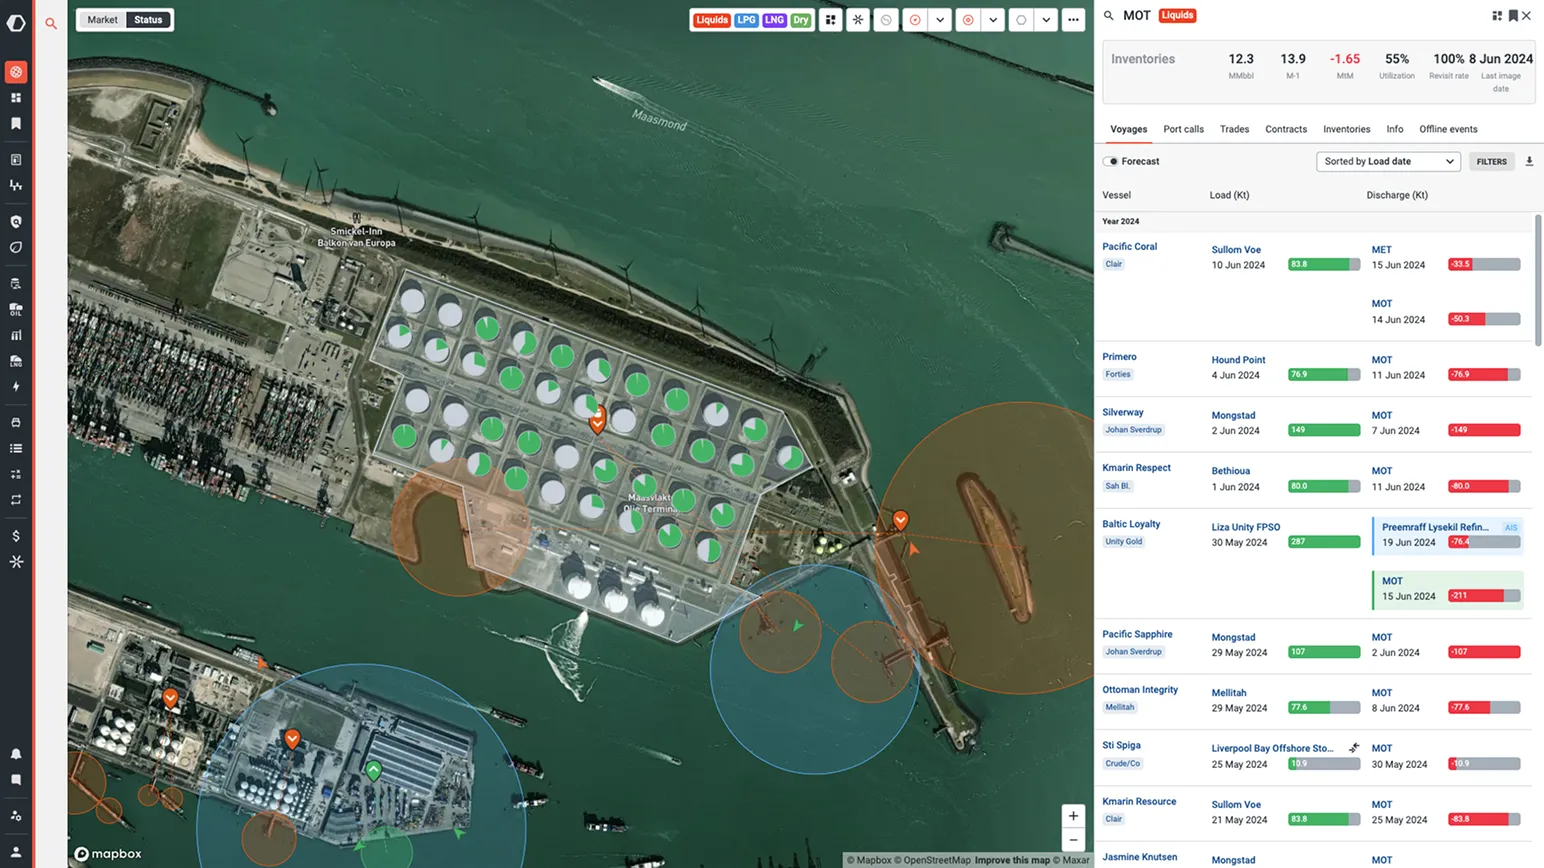Download the voyages list via download icon
1544x868 pixels.
click(x=1529, y=161)
